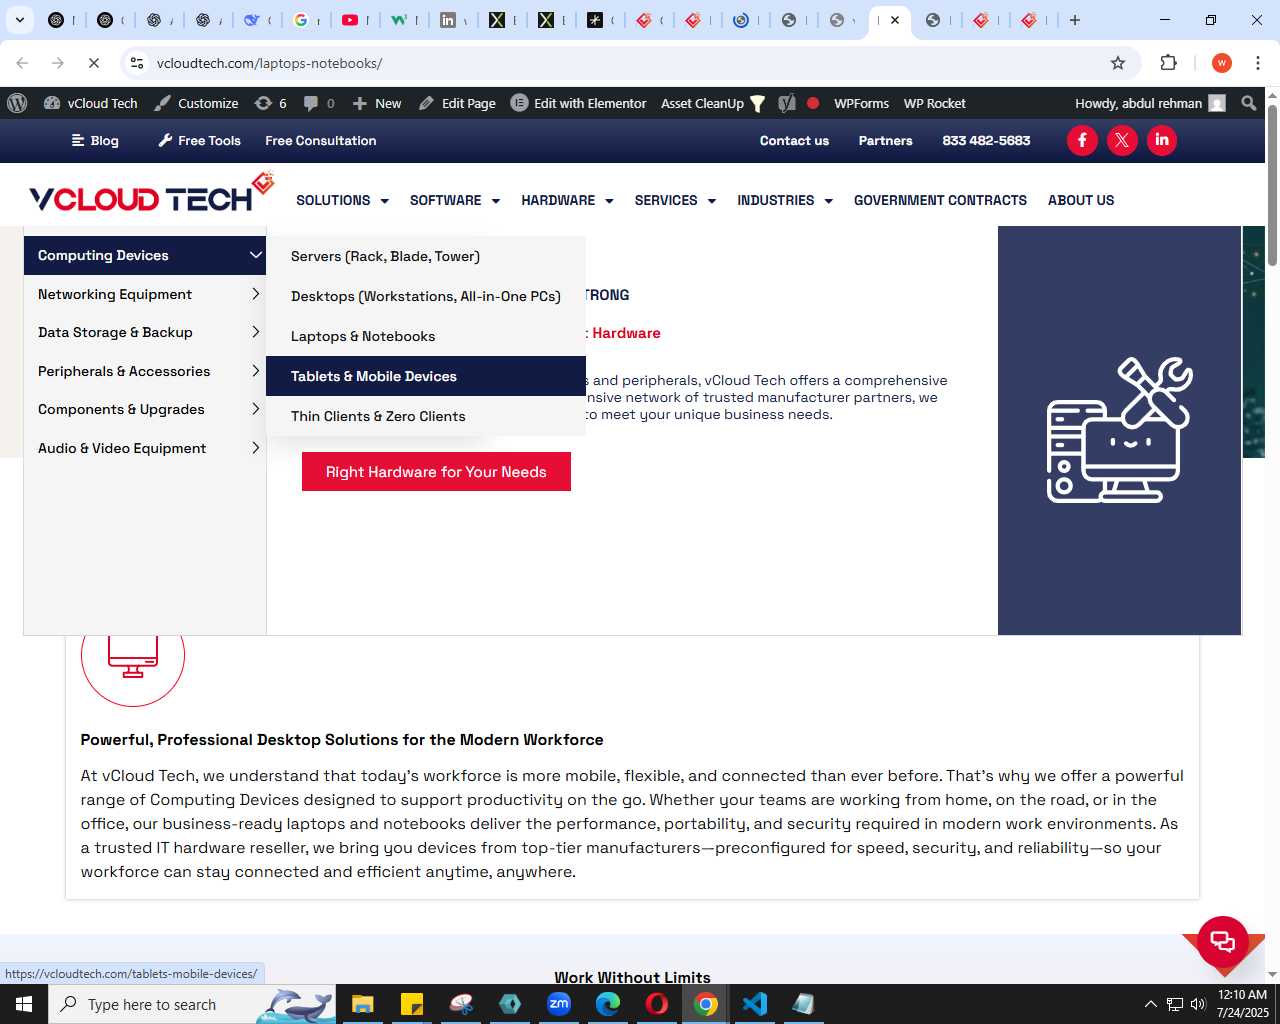Open the vCloud Tech dashboard link
The height and width of the screenshot is (1024, 1280).
click(91, 103)
